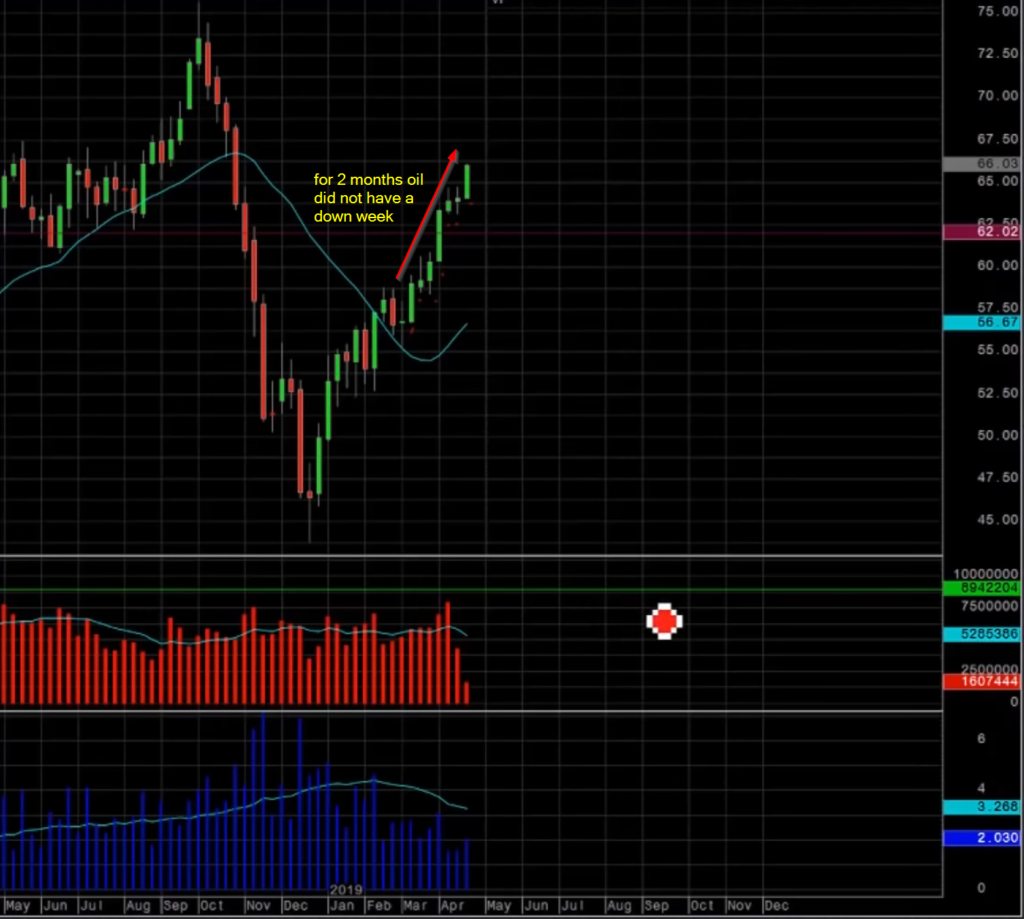Select the cyan 56.67 moving average tag
Screen dimensions: 1024x919
coord(983,322)
